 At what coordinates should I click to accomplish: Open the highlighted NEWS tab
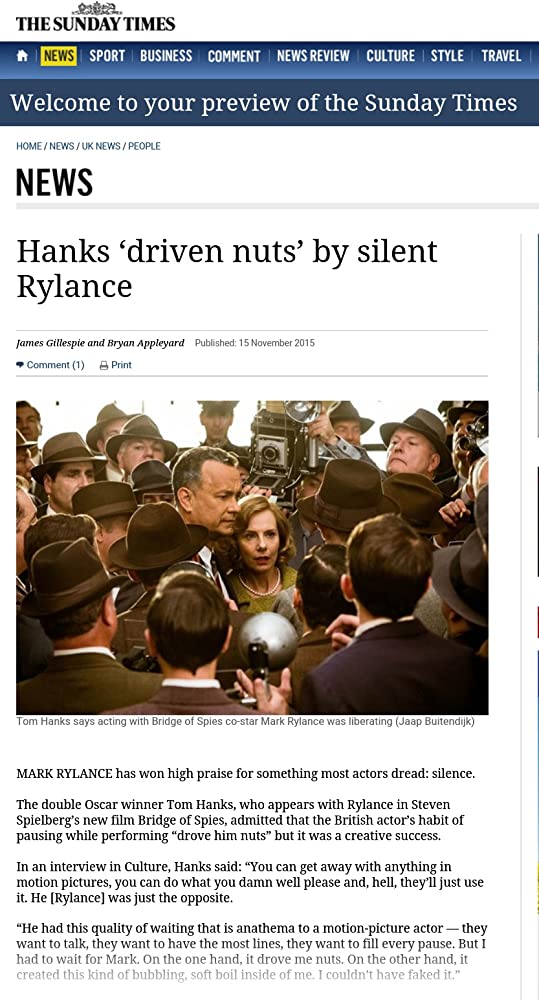59,56
